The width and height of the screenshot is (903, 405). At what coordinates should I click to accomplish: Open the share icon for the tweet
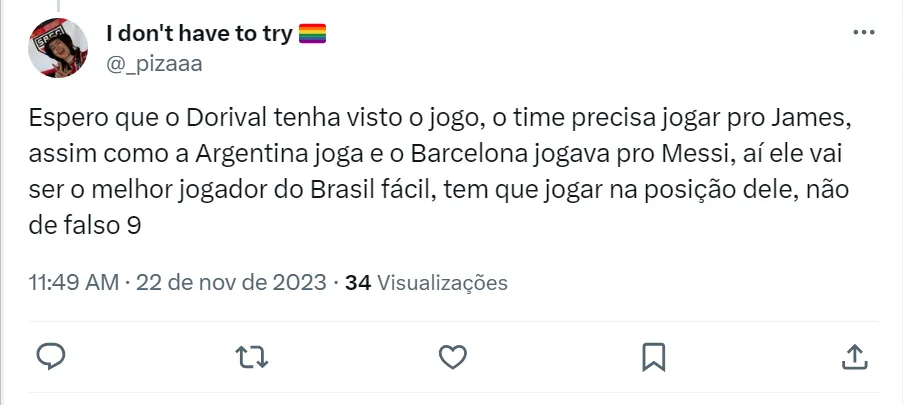[854, 356]
